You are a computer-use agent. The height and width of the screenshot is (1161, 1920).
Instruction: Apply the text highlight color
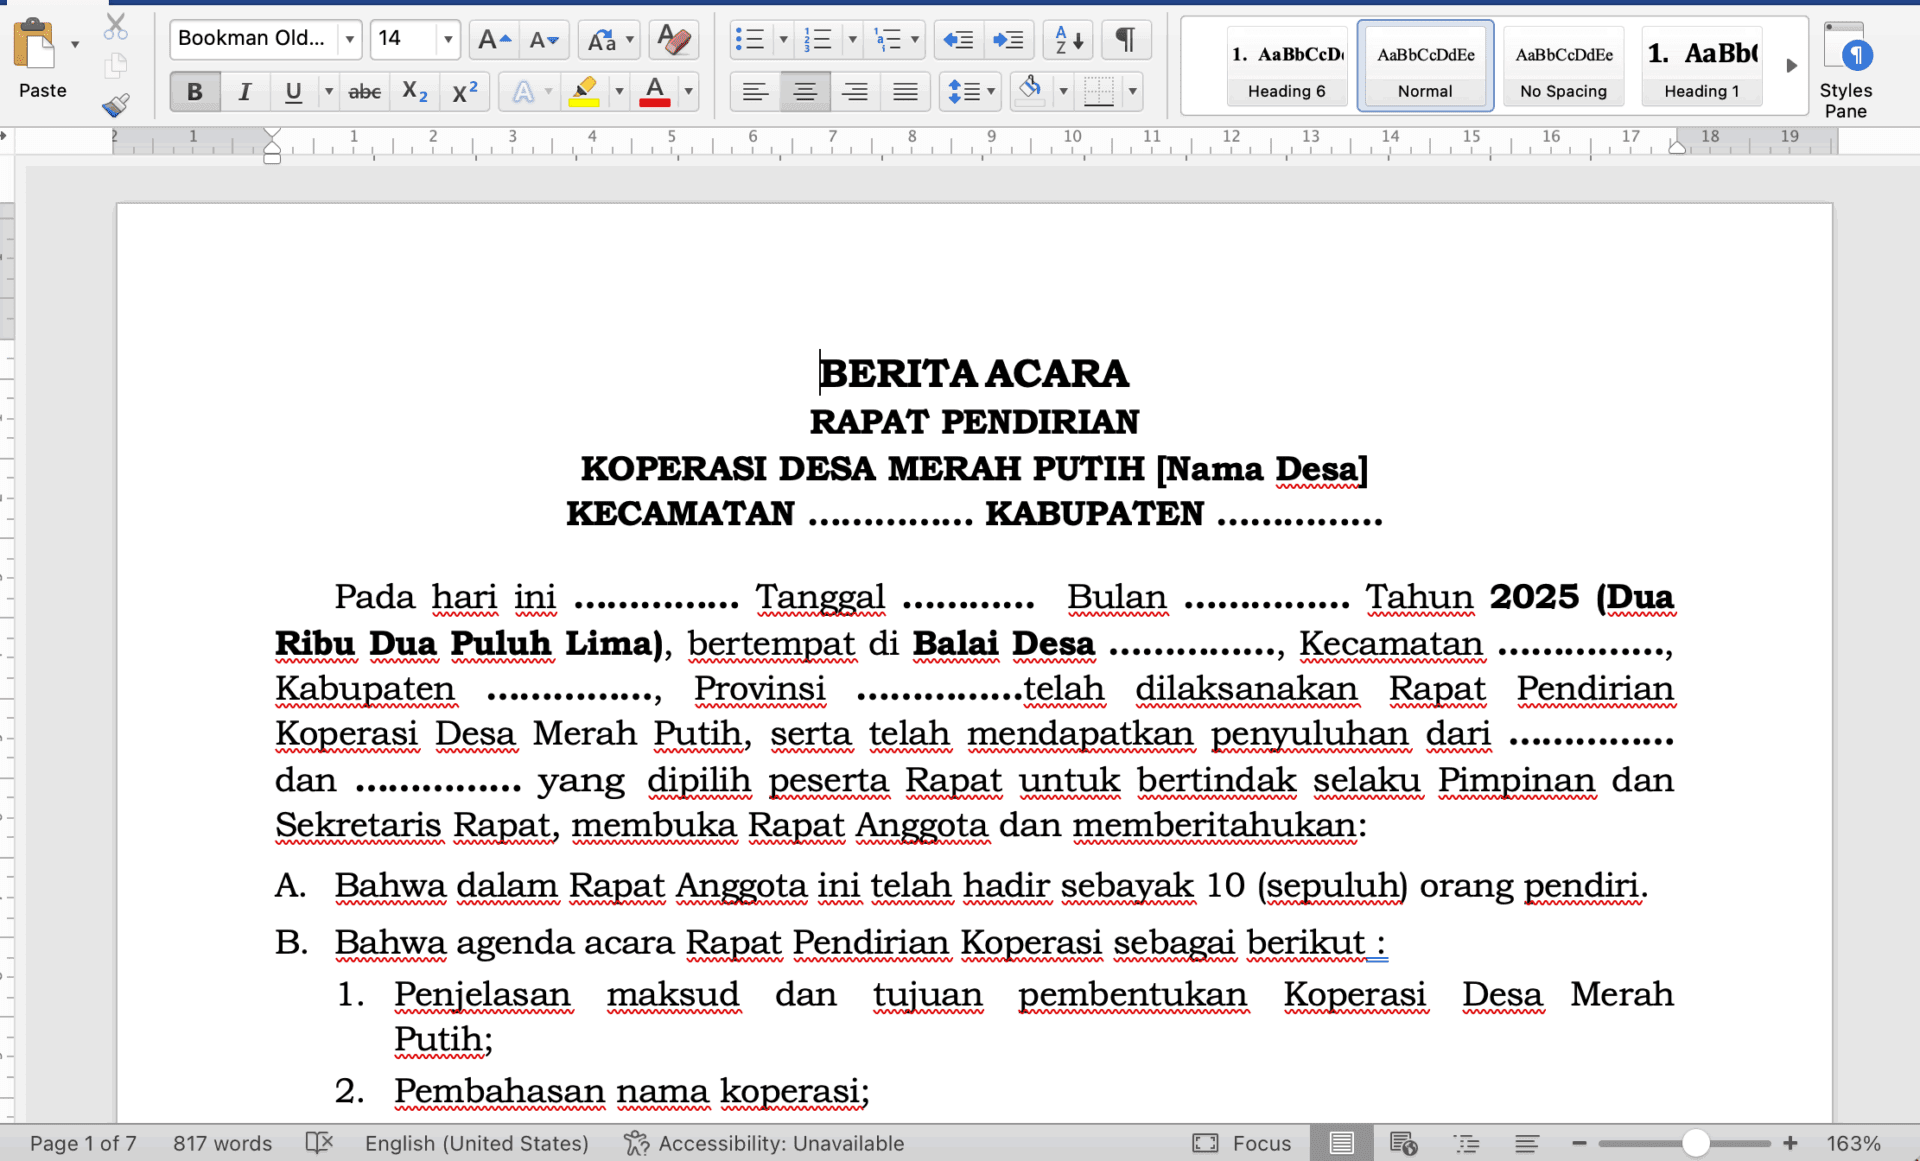[586, 91]
